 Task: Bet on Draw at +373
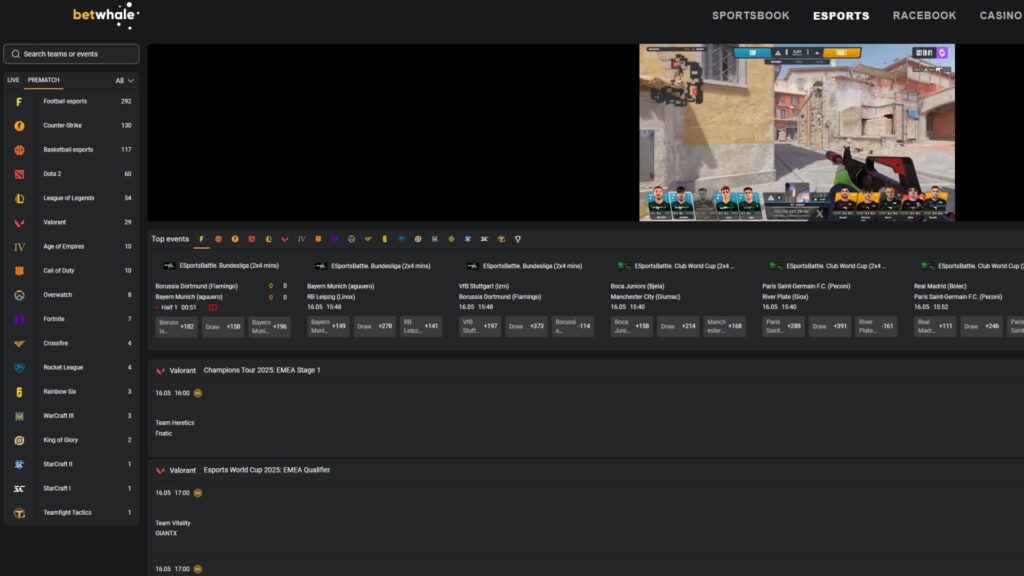pyautogui.click(x=526, y=327)
